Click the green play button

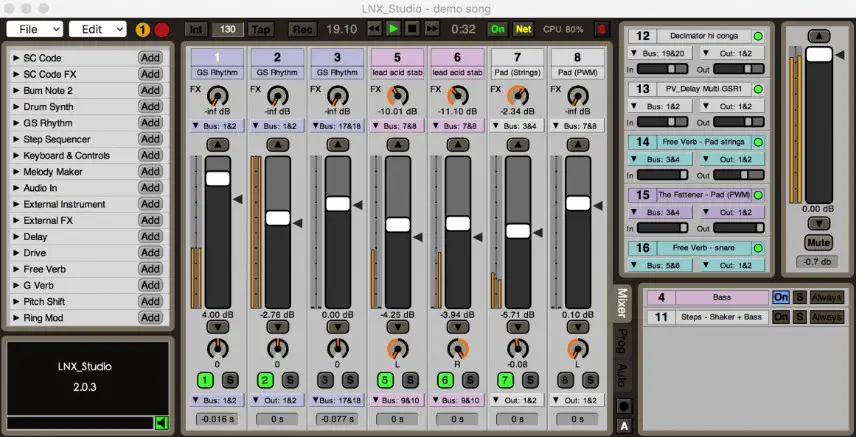point(393,29)
